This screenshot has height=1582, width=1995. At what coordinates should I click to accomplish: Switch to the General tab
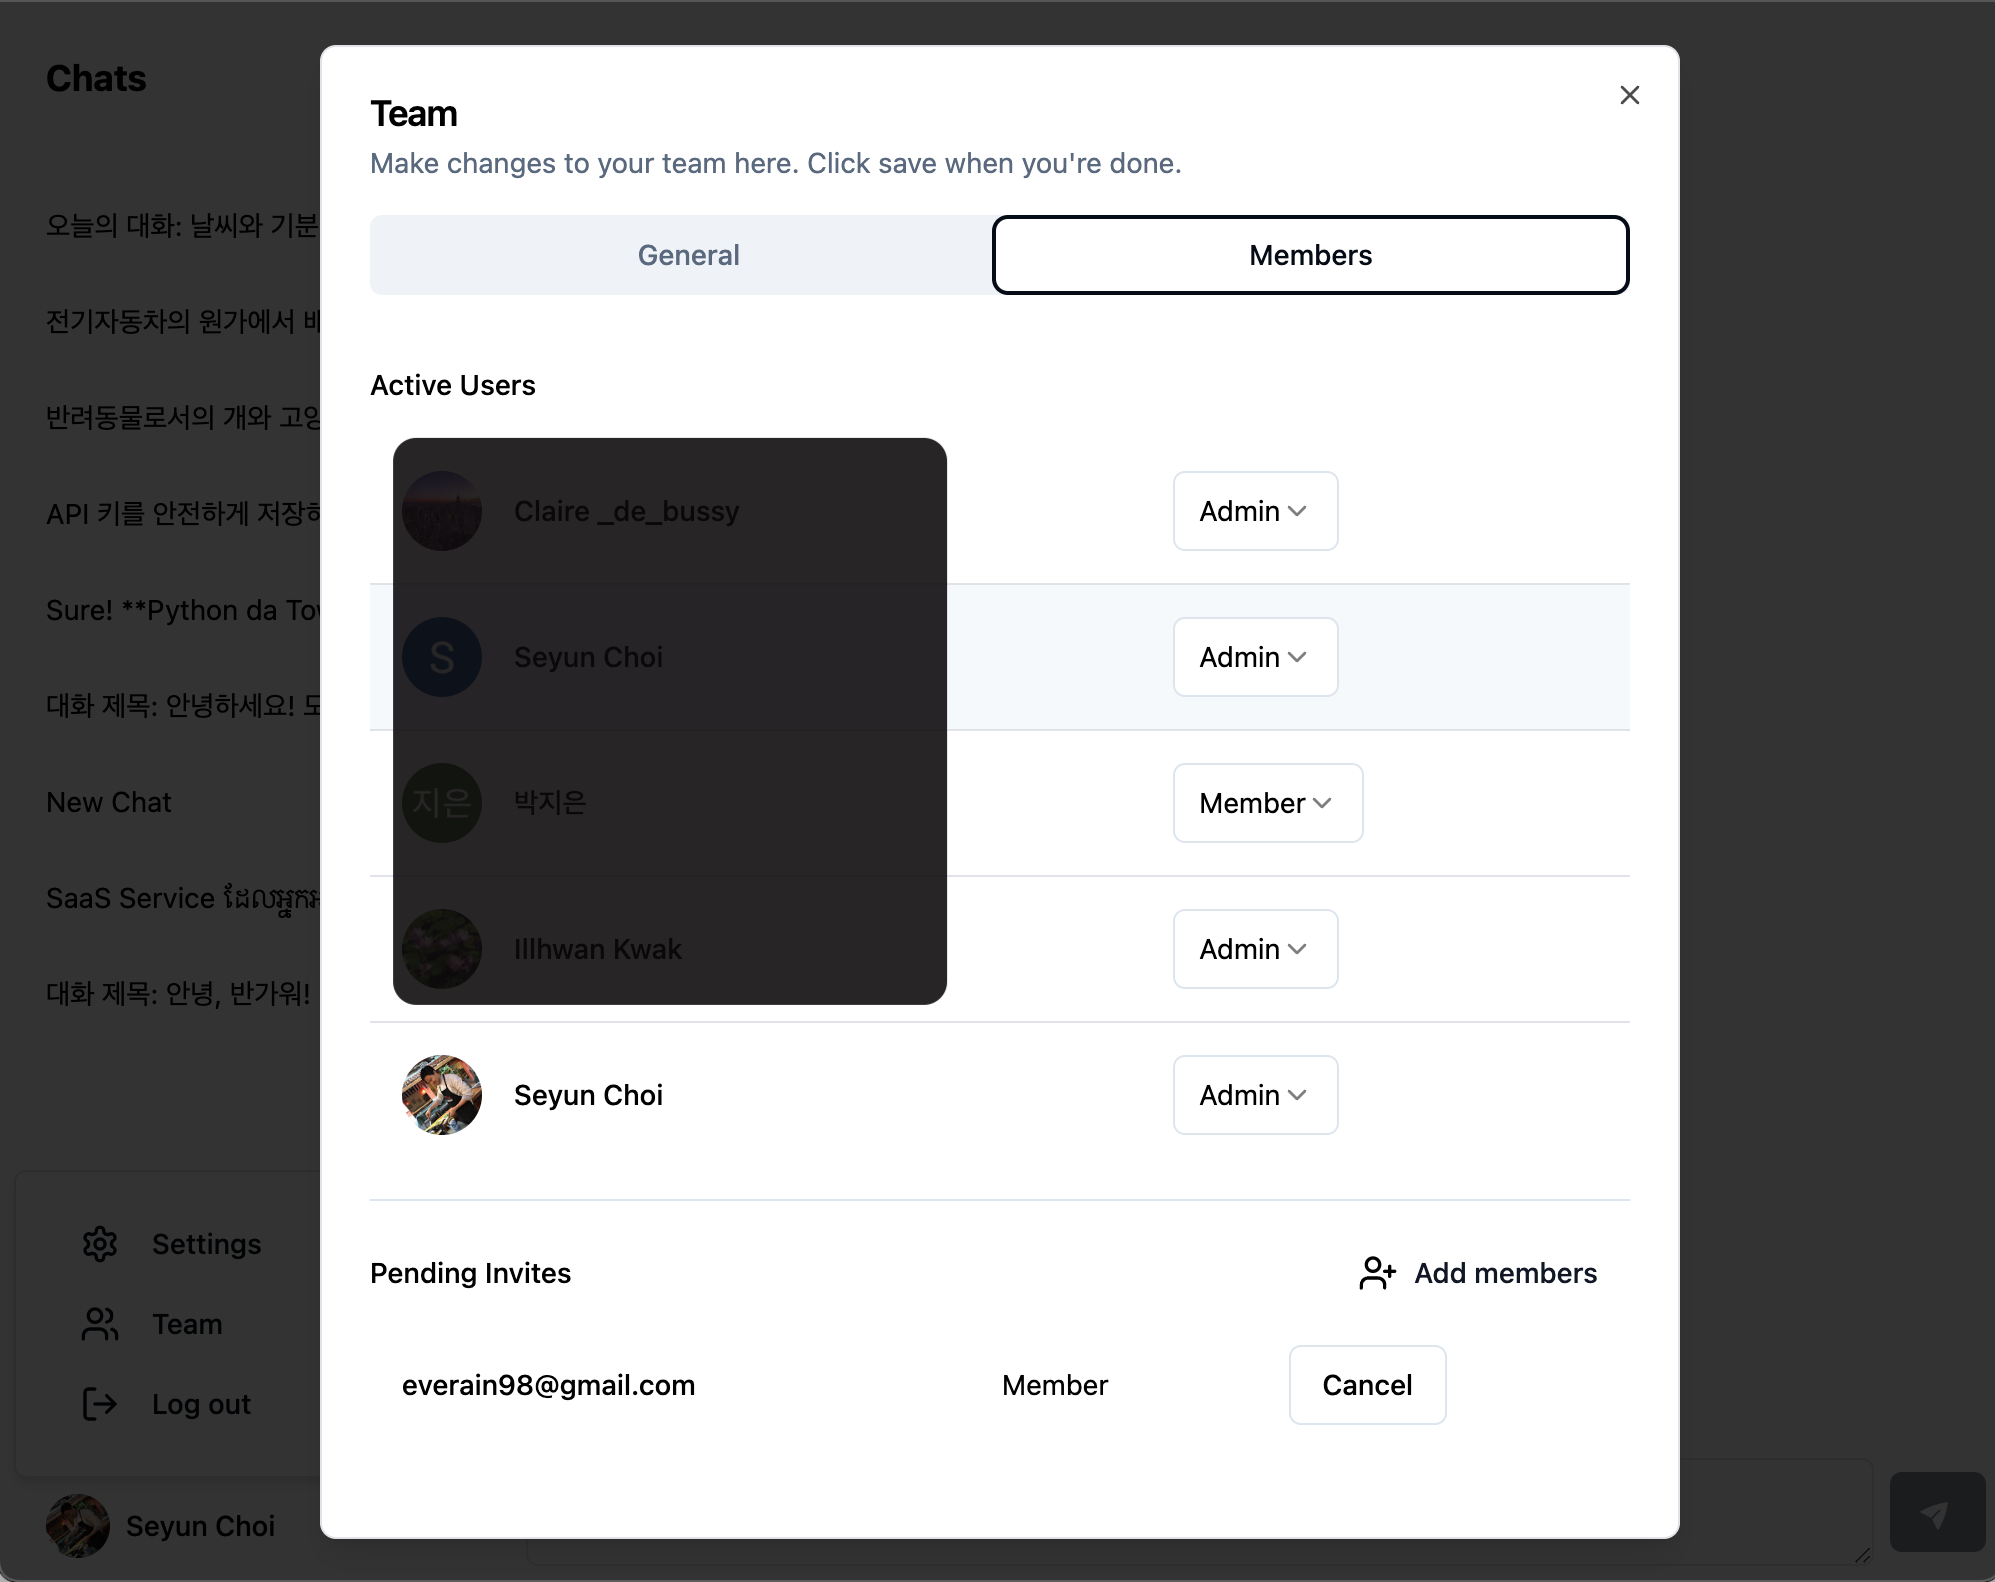(688, 255)
